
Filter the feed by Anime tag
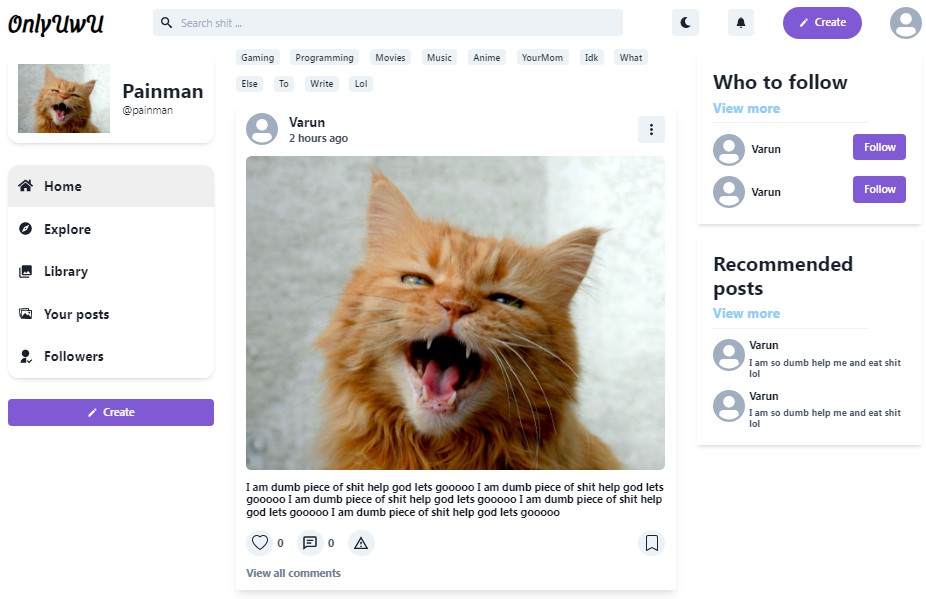(x=487, y=58)
